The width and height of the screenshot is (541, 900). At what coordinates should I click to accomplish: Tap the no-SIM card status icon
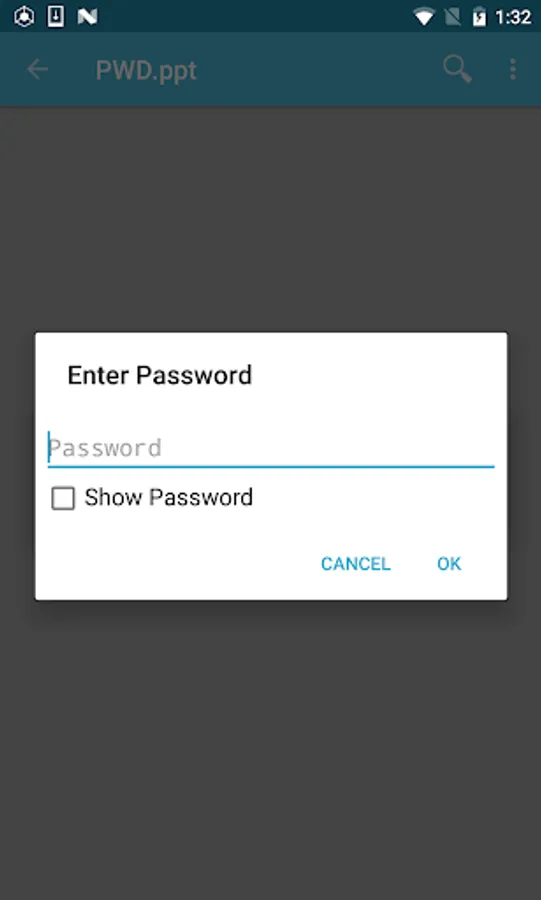pyautogui.click(x=453, y=17)
